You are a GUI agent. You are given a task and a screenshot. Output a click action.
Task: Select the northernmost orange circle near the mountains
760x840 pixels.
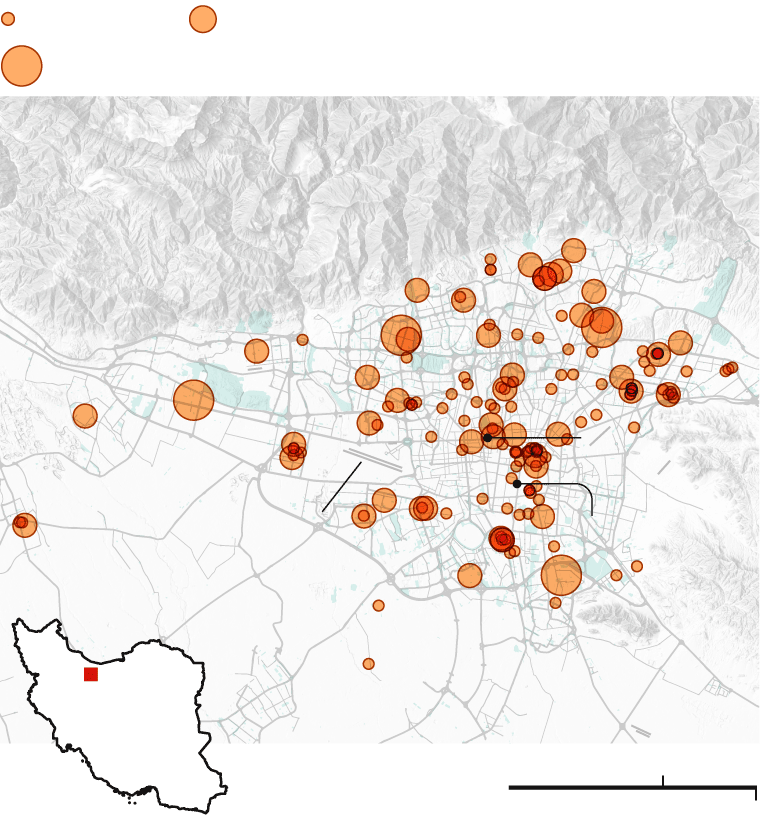tap(573, 250)
